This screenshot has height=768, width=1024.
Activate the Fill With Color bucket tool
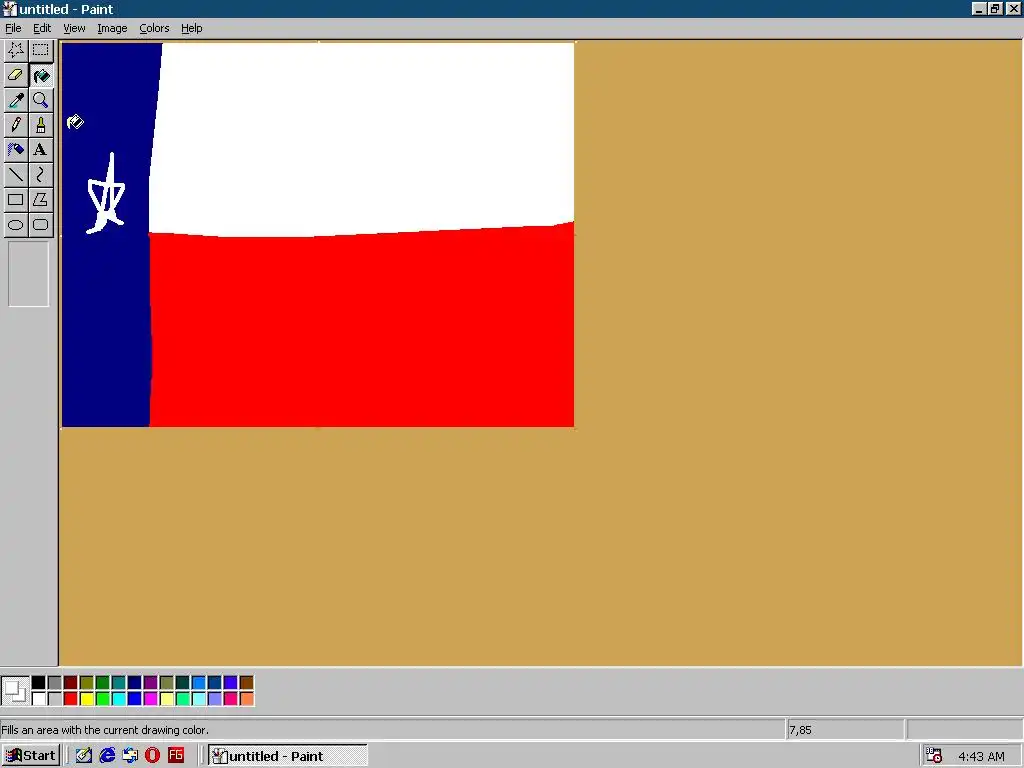pyautogui.click(x=40, y=75)
